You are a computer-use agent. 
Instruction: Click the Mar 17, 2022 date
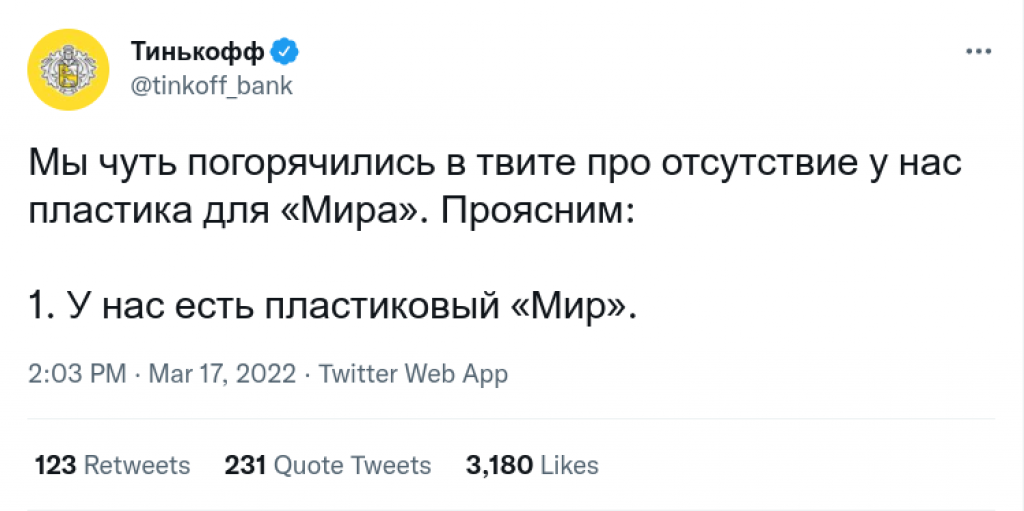[x=222, y=375]
